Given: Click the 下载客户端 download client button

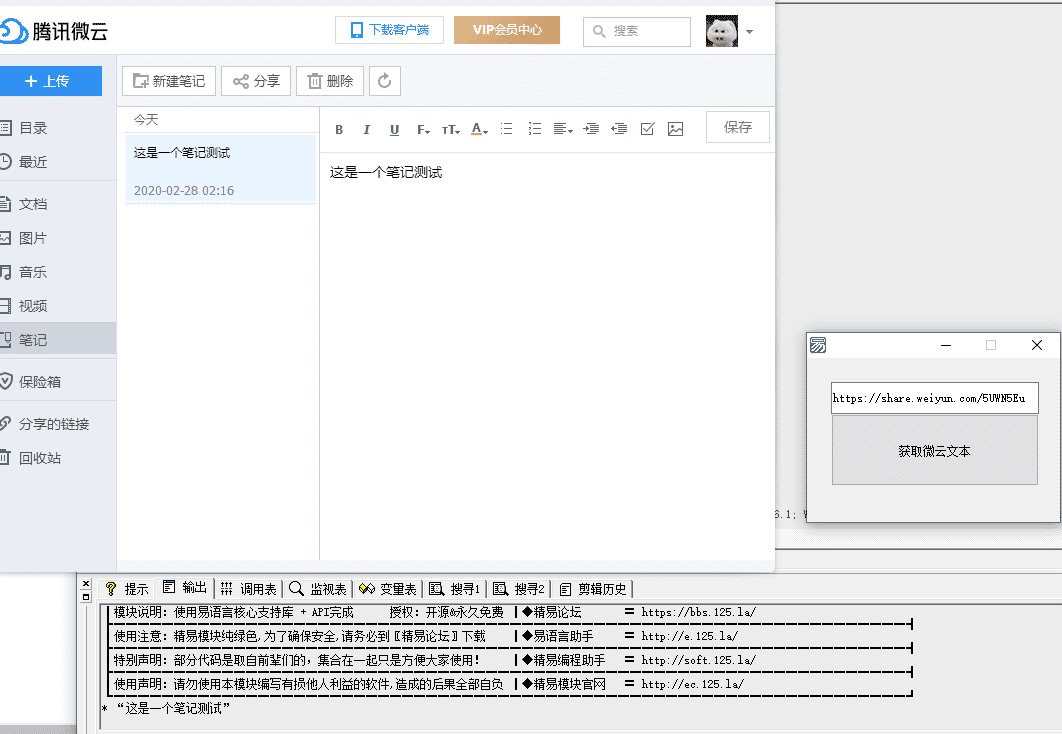Looking at the screenshot, I should pos(389,30).
